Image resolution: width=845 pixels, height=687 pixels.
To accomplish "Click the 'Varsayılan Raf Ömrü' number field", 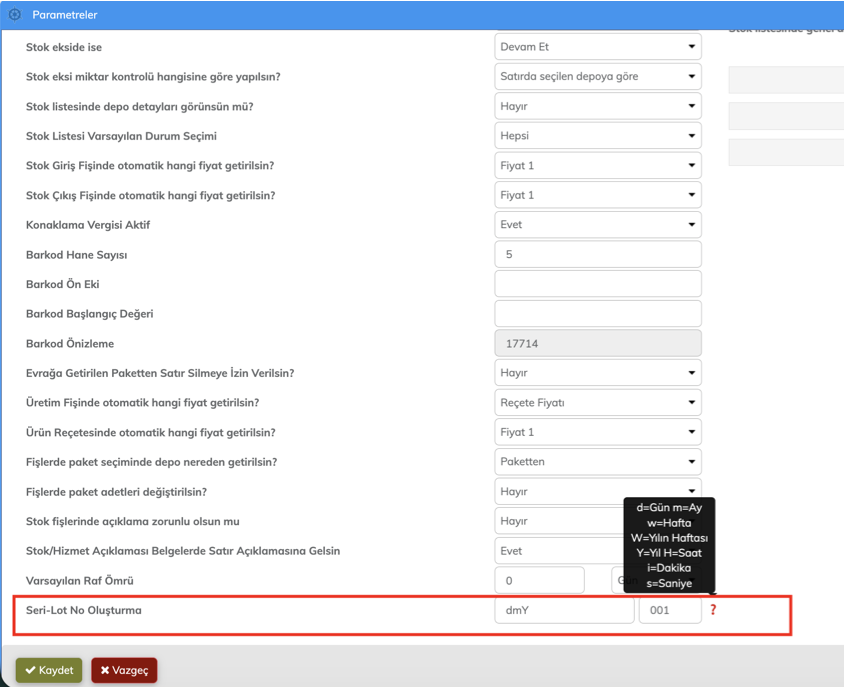I will (x=539, y=580).
